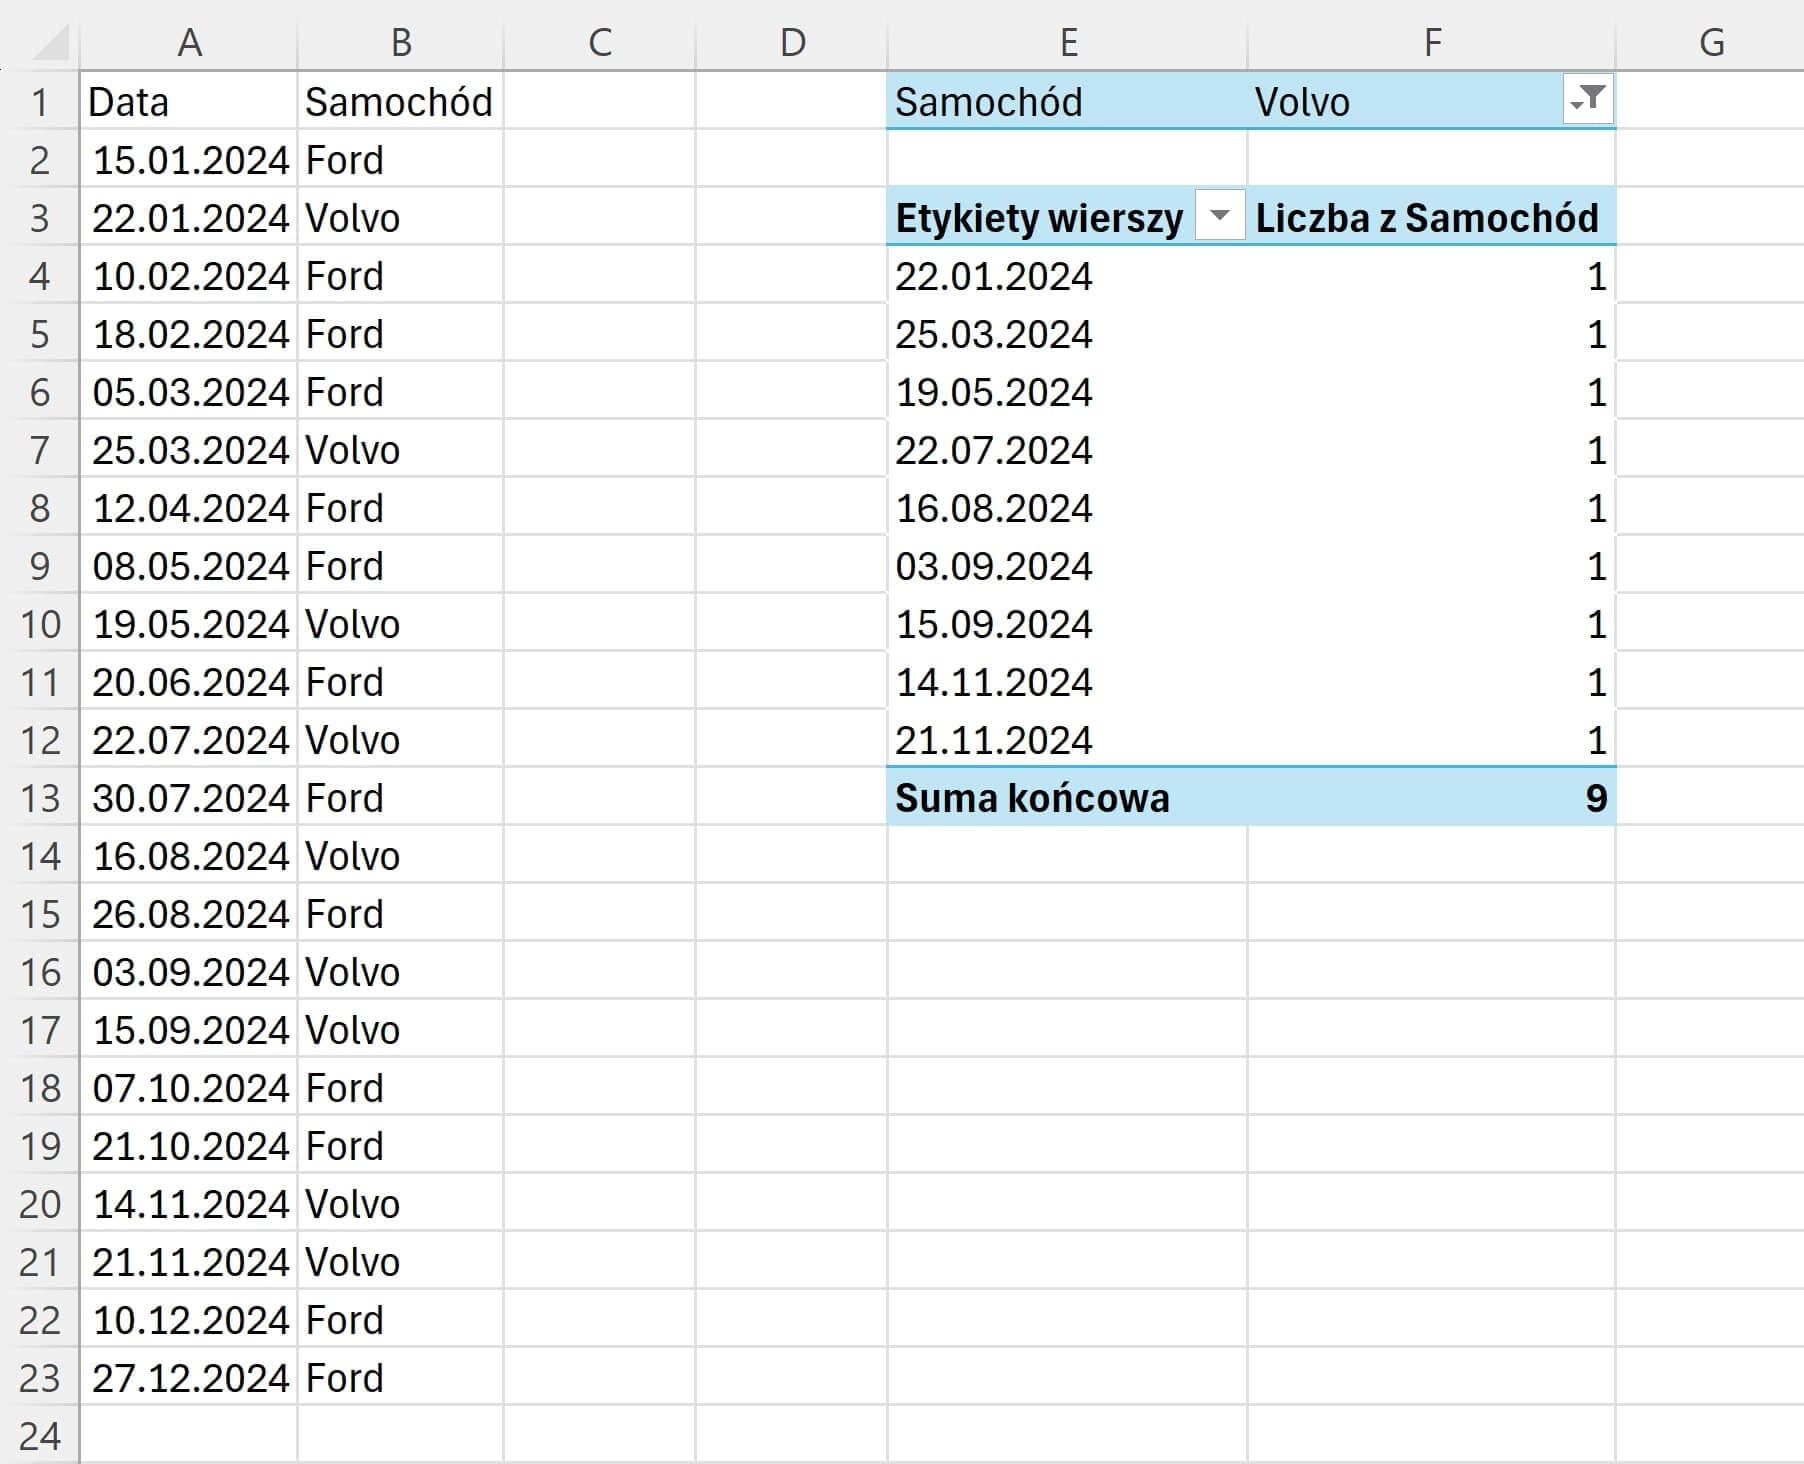Viewport: 1804px width, 1464px height.
Task: Open the Samochód filter dropdown showing Volvo
Action: pyautogui.click(x=1588, y=100)
